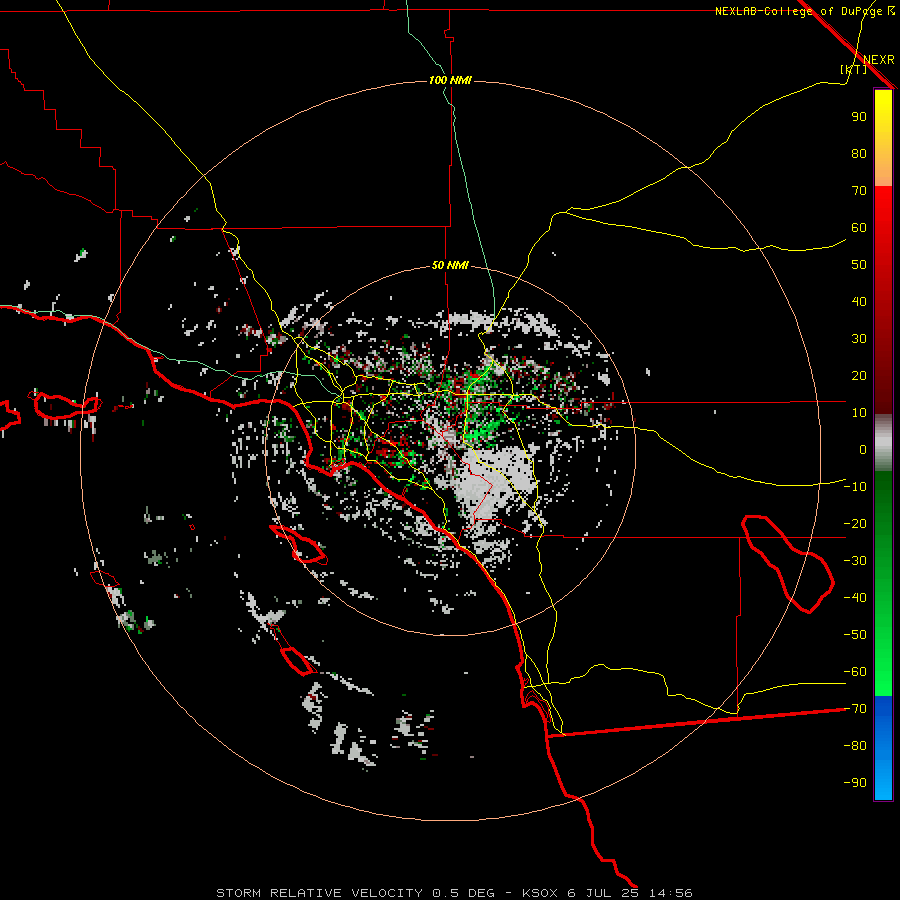Click the 90 value on velocity scale
Screen dimensions: 900x900
859,117
